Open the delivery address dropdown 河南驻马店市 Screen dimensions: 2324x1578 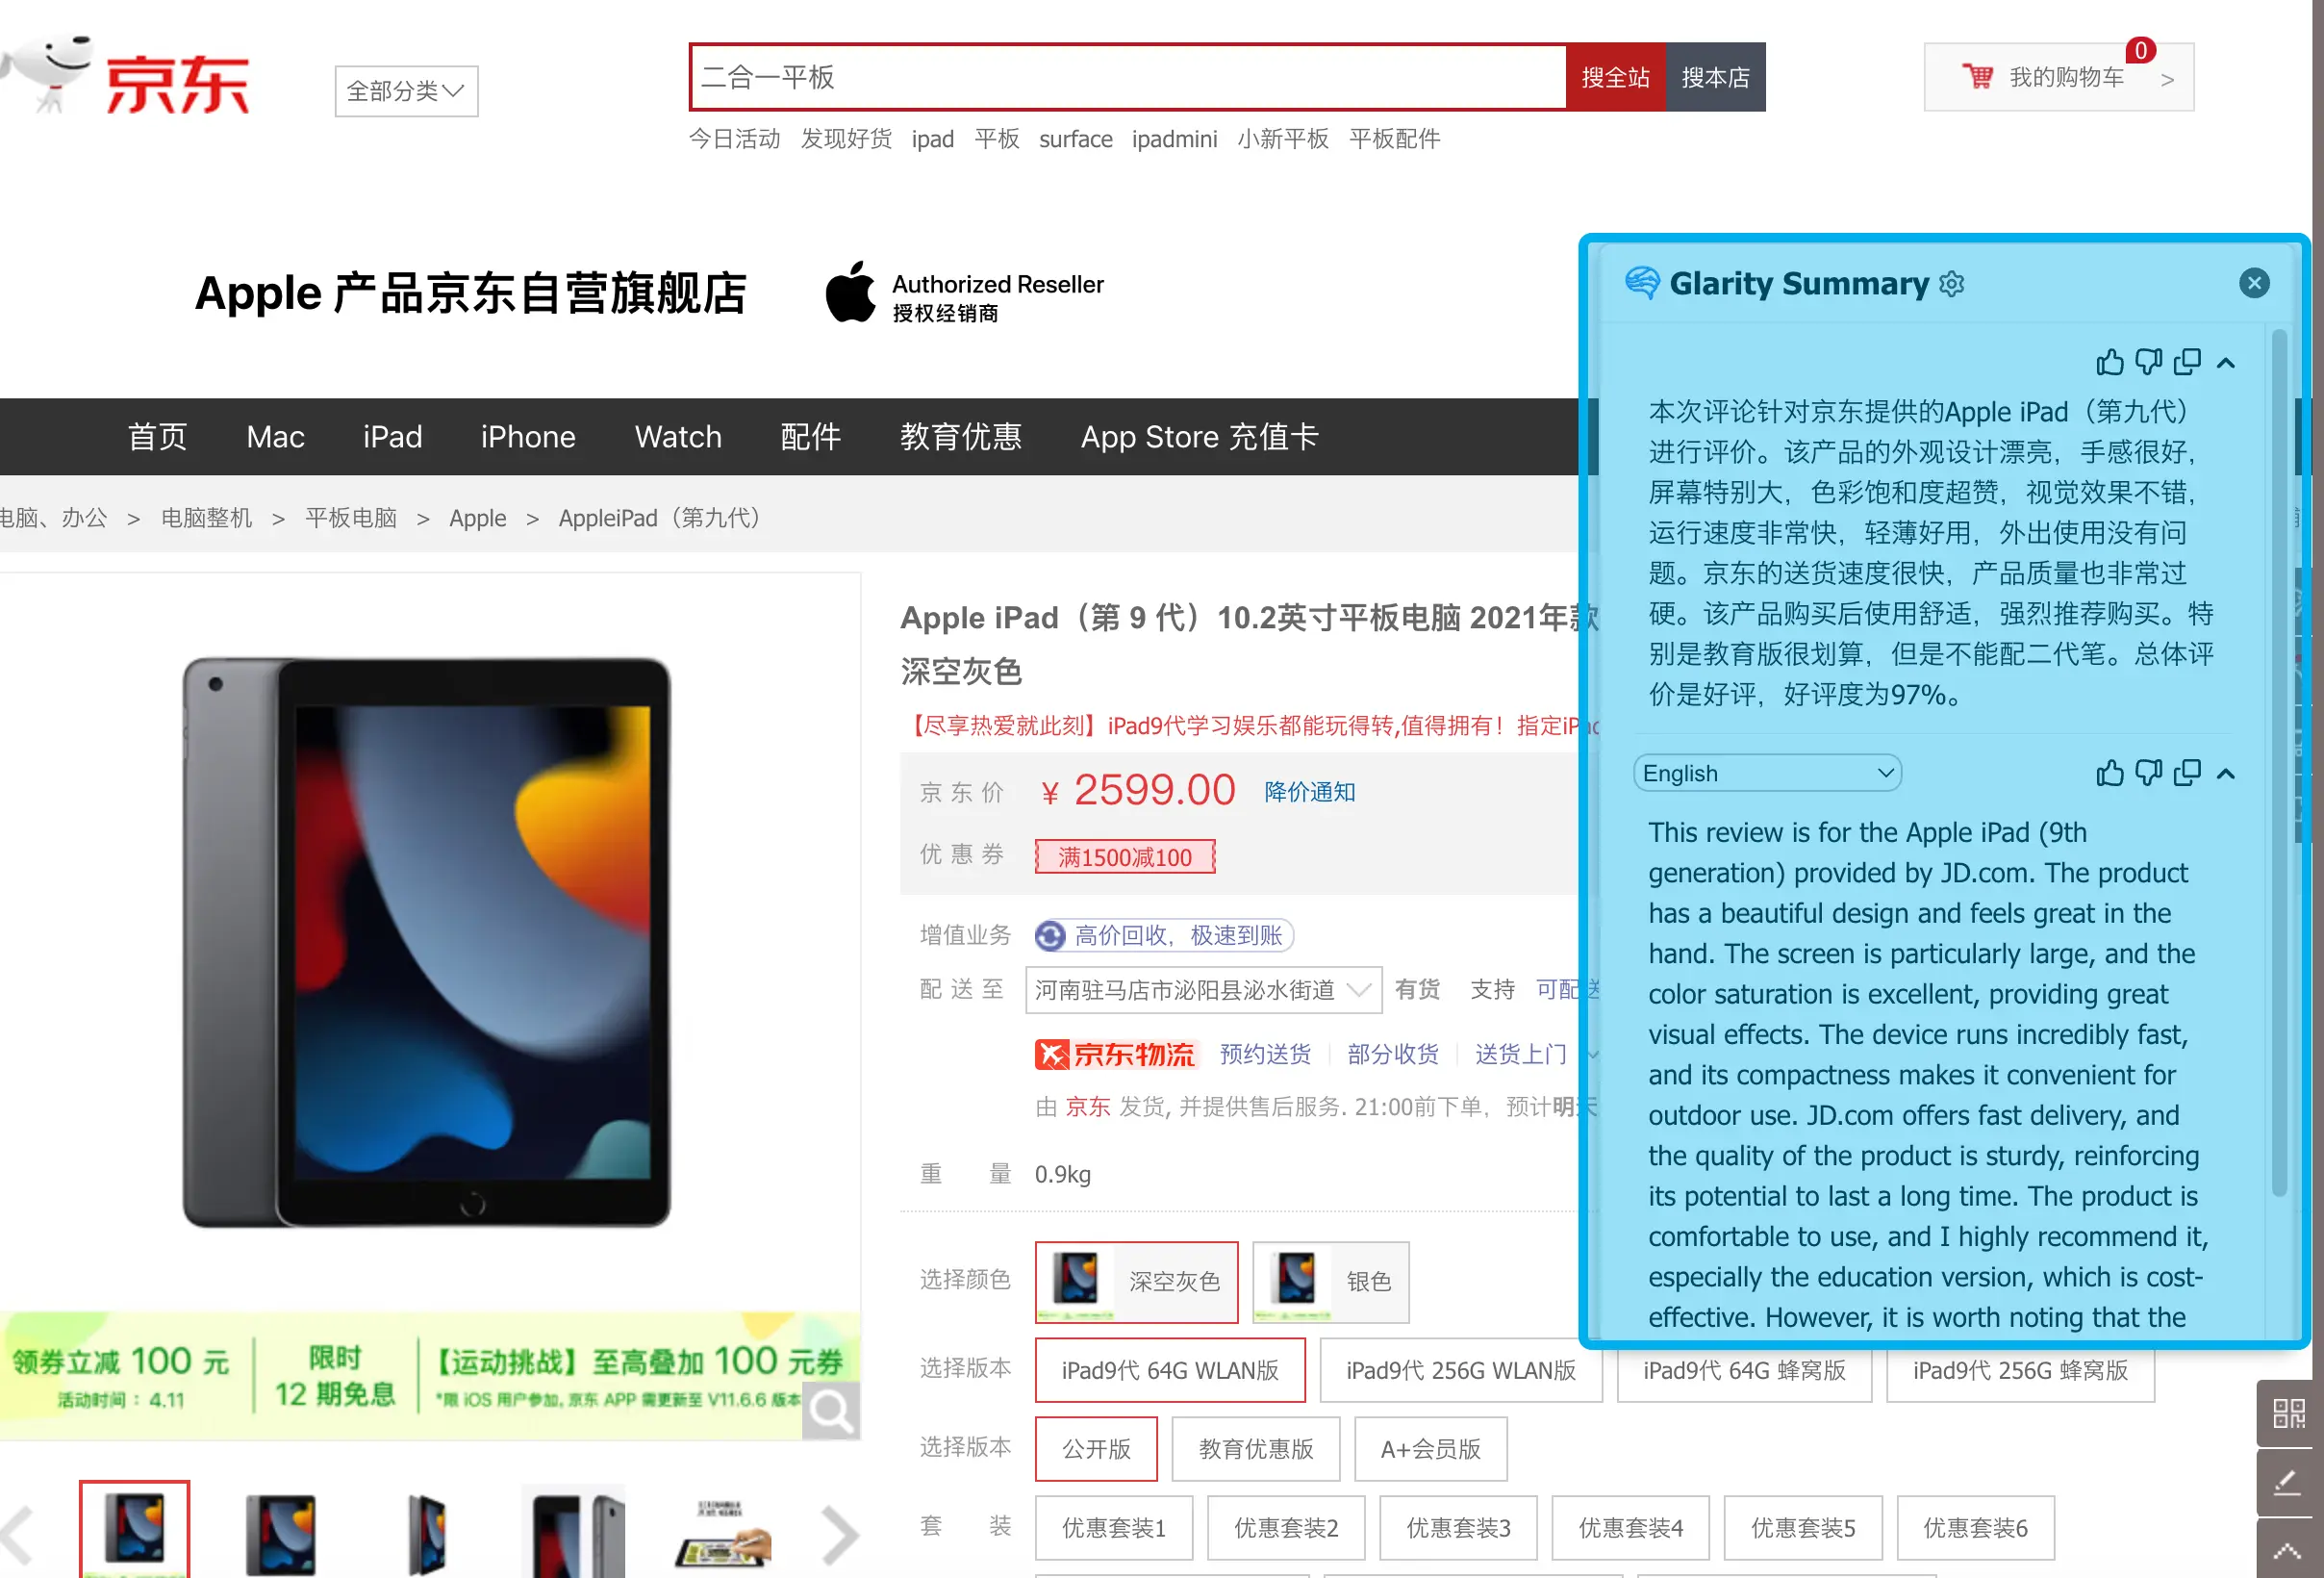point(1204,990)
